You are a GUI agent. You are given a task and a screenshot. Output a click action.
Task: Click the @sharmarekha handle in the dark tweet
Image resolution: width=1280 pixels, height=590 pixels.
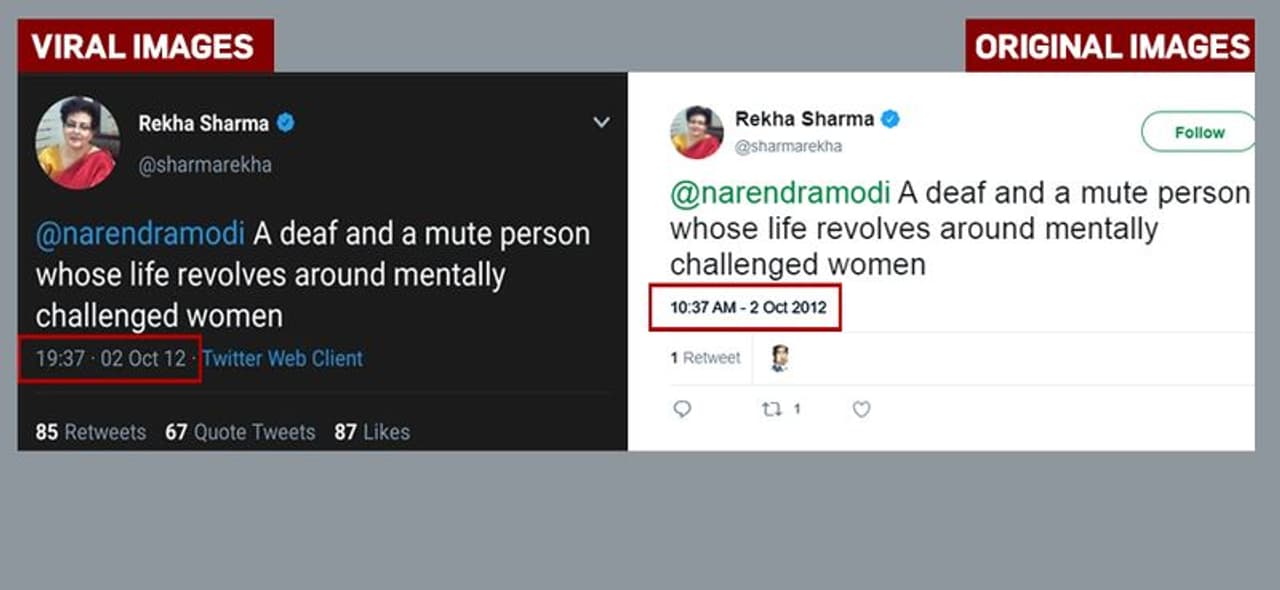[x=205, y=165]
